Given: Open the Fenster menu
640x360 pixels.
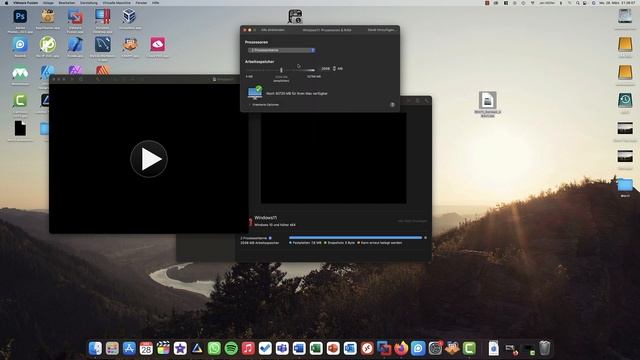Looking at the screenshot, I should [x=141, y=3].
